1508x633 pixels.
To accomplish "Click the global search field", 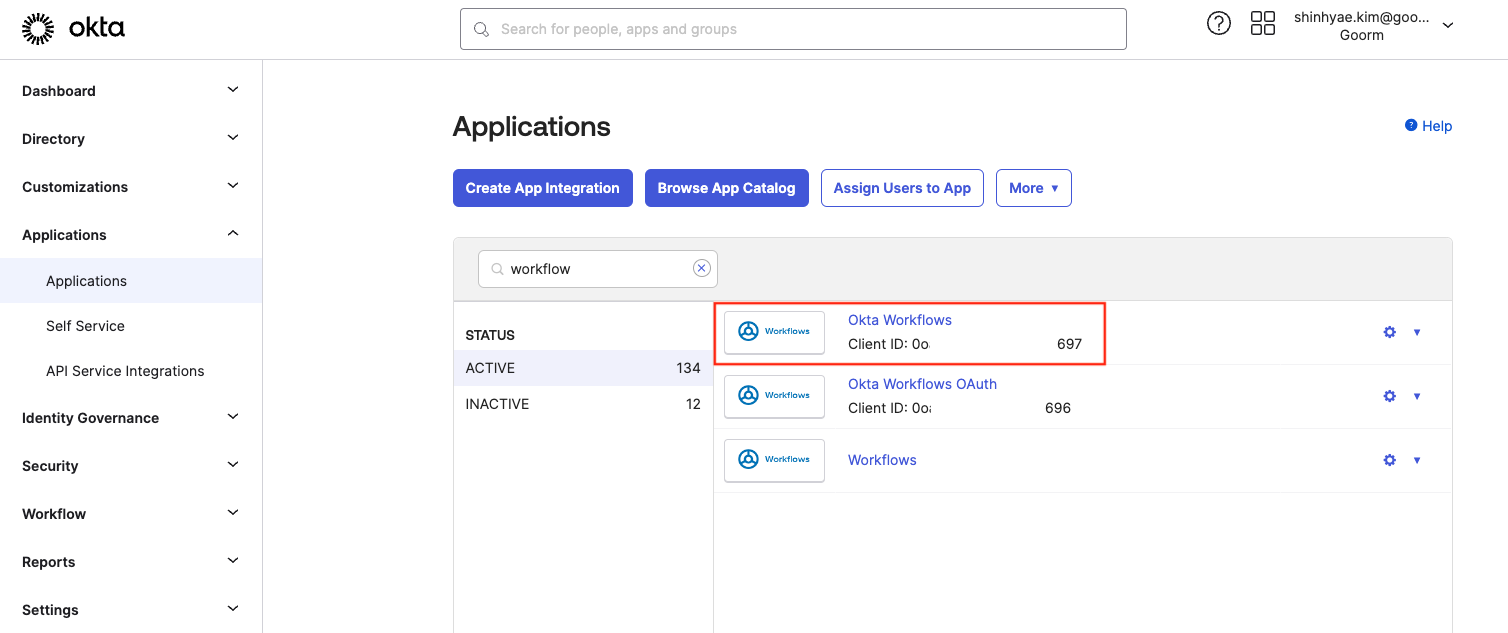I will click(793, 29).
